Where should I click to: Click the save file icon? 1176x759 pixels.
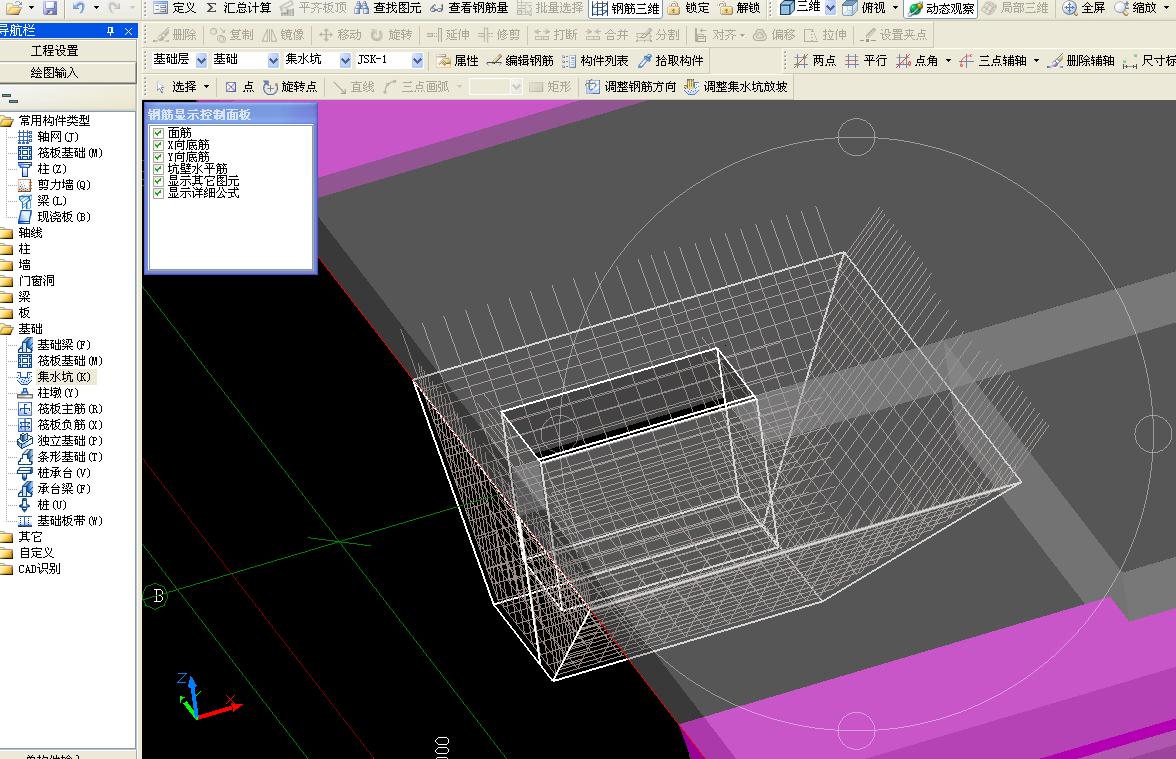click(x=50, y=8)
